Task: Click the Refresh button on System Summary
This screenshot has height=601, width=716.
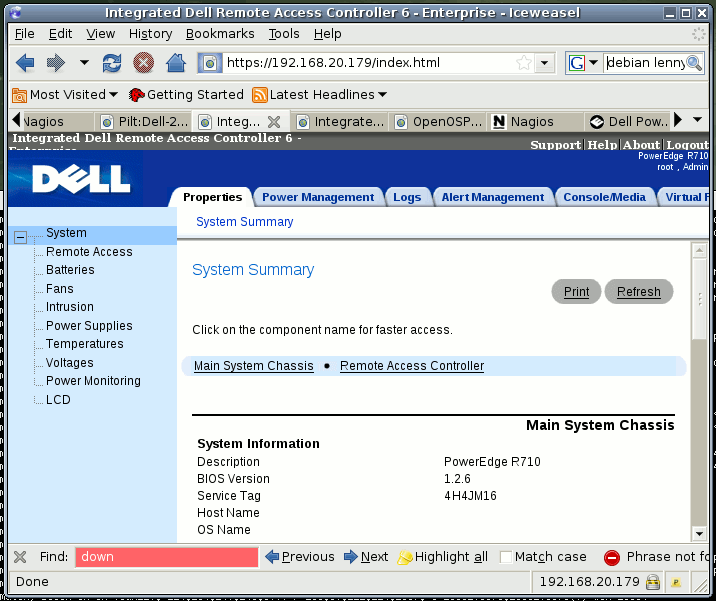Action: coord(638,291)
